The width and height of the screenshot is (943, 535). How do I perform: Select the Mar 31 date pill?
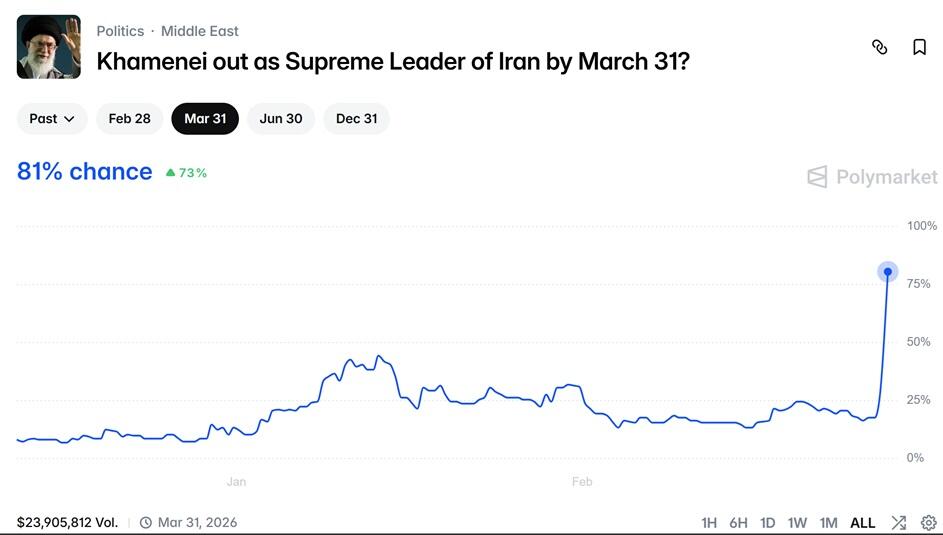click(205, 119)
